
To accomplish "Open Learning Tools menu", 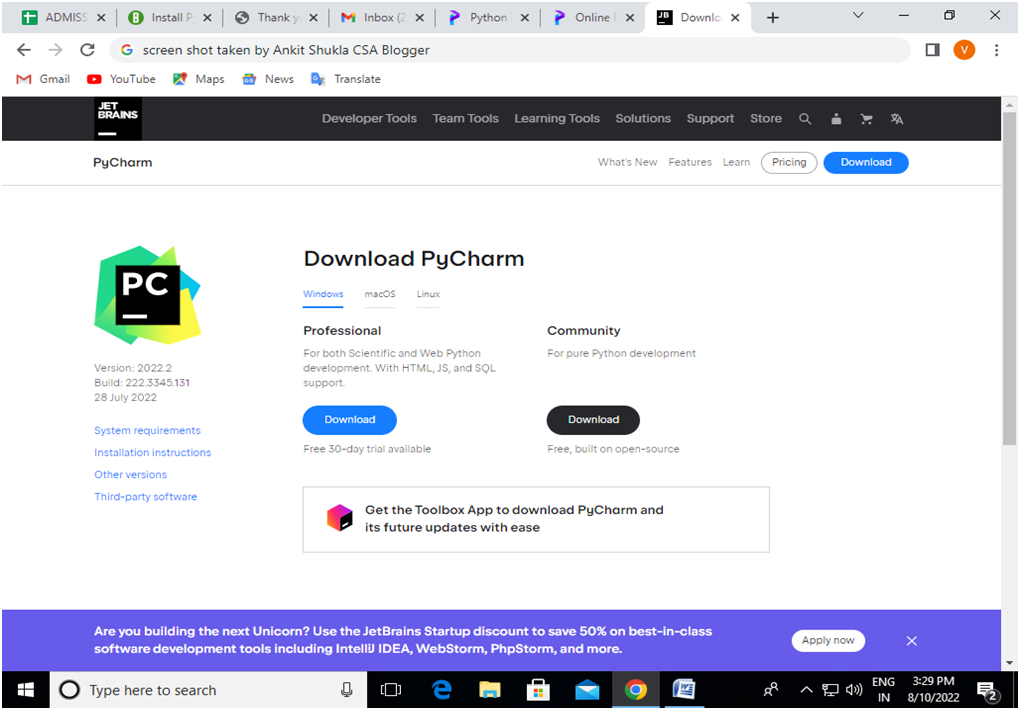I will pos(557,118).
